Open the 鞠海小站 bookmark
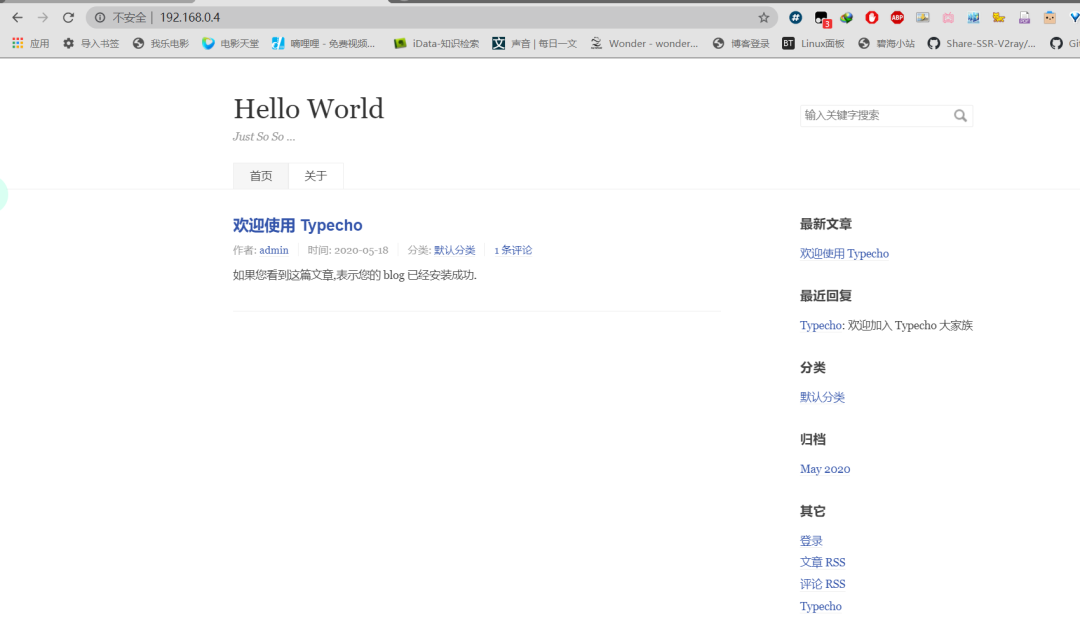The width and height of the screenshot is (1080, 628). [x=886, y=43]
